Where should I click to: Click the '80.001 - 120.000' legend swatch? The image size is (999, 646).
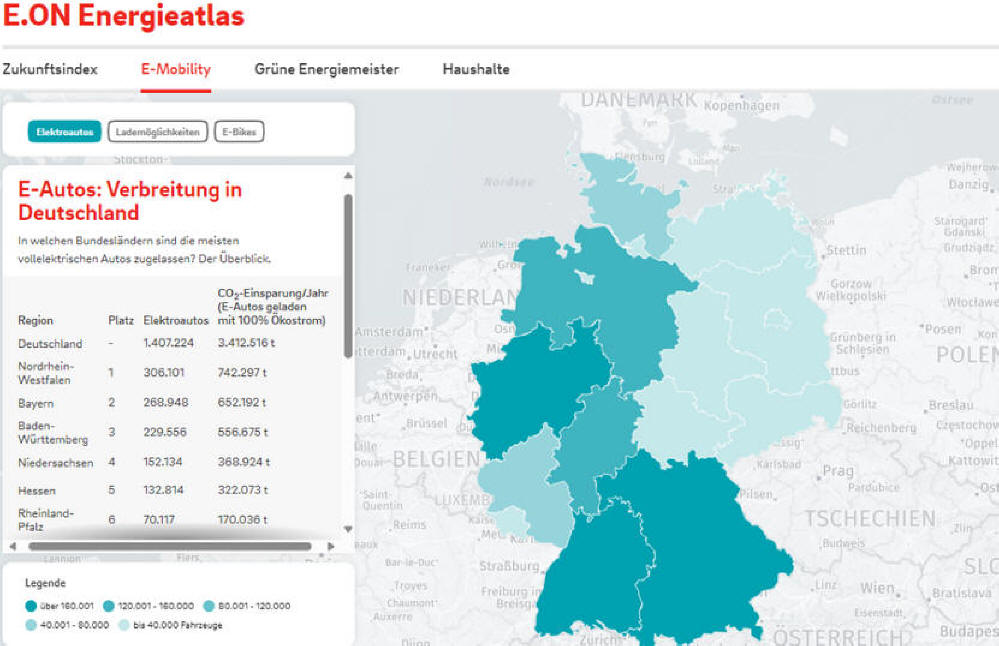click(x=209, y=606)
